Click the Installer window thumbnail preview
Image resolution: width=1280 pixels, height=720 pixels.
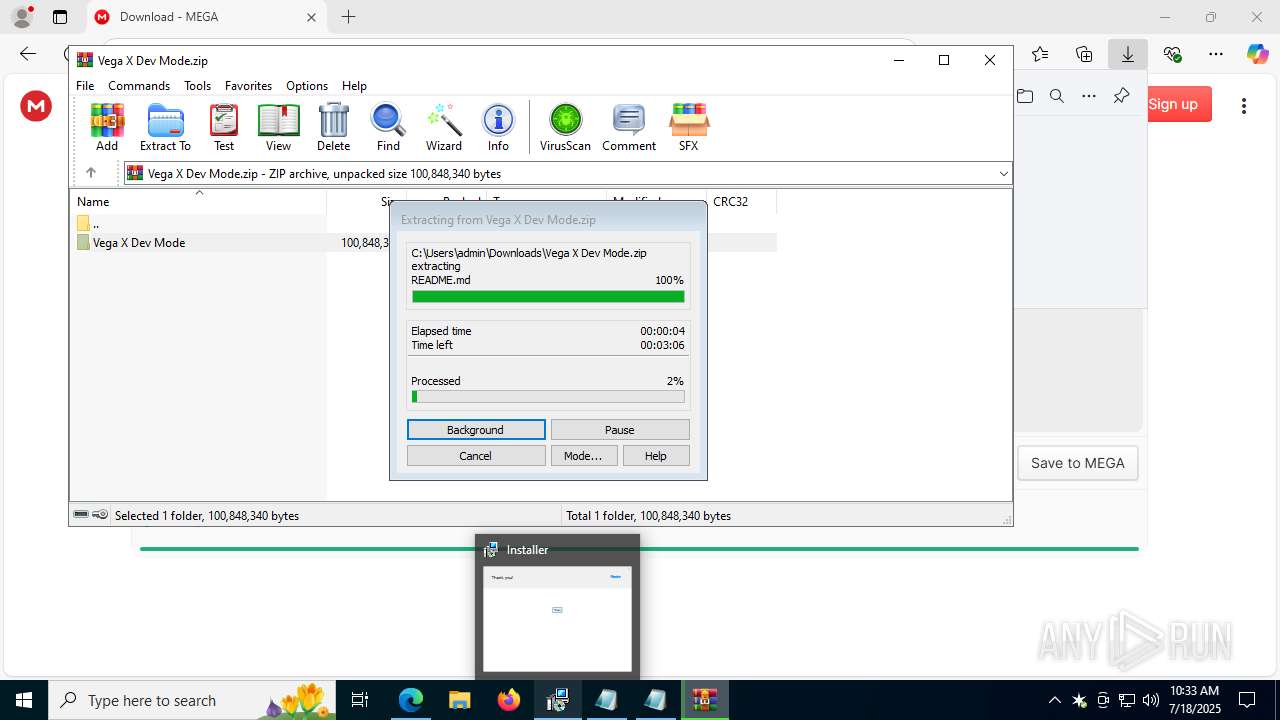tap(557, 618)
